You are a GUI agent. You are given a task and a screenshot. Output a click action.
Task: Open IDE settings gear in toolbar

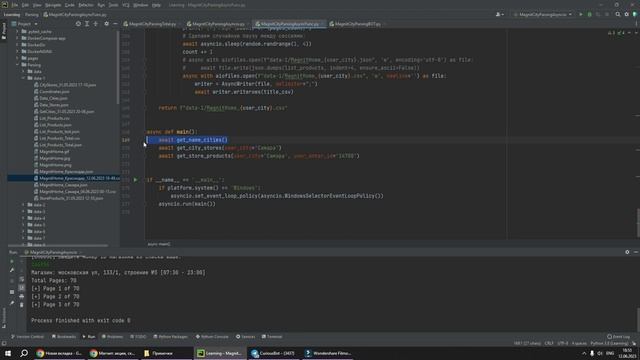[627, 14]
